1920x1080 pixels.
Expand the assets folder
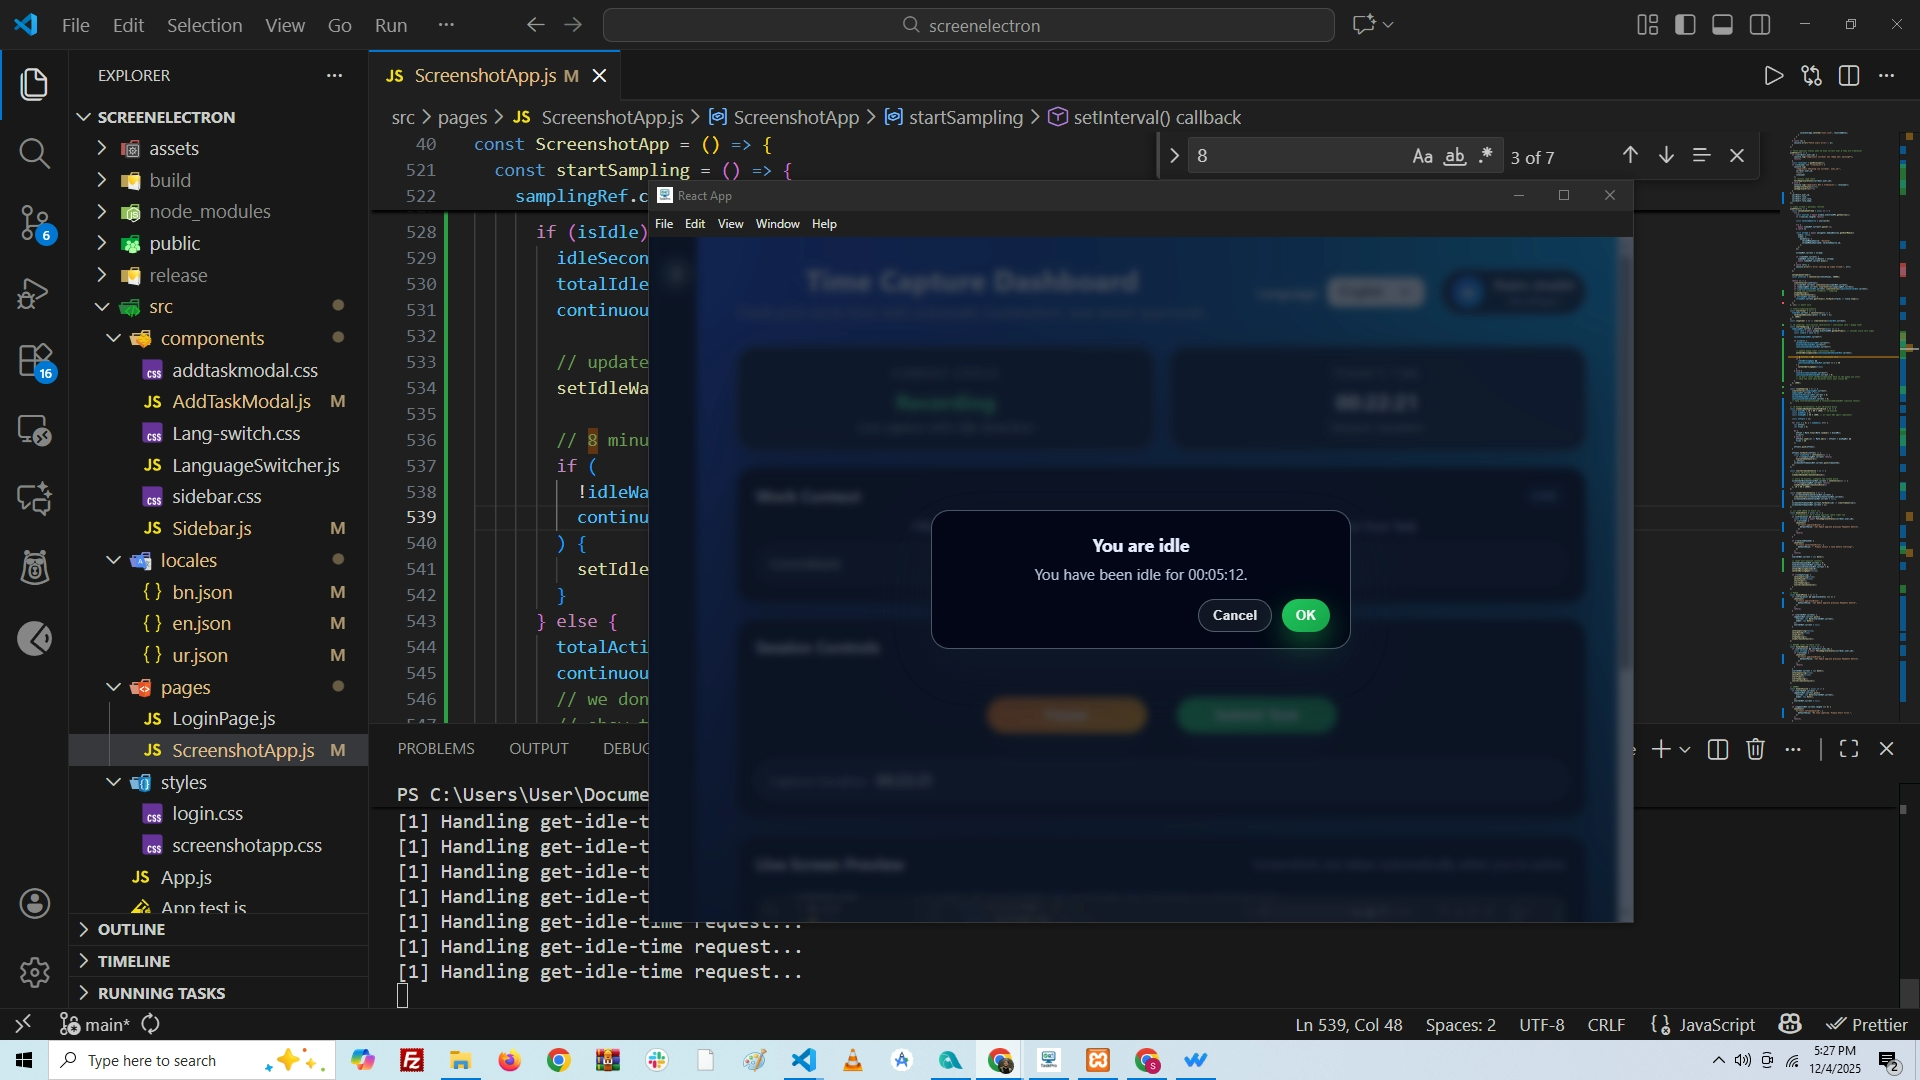click(x=174, y=148)
